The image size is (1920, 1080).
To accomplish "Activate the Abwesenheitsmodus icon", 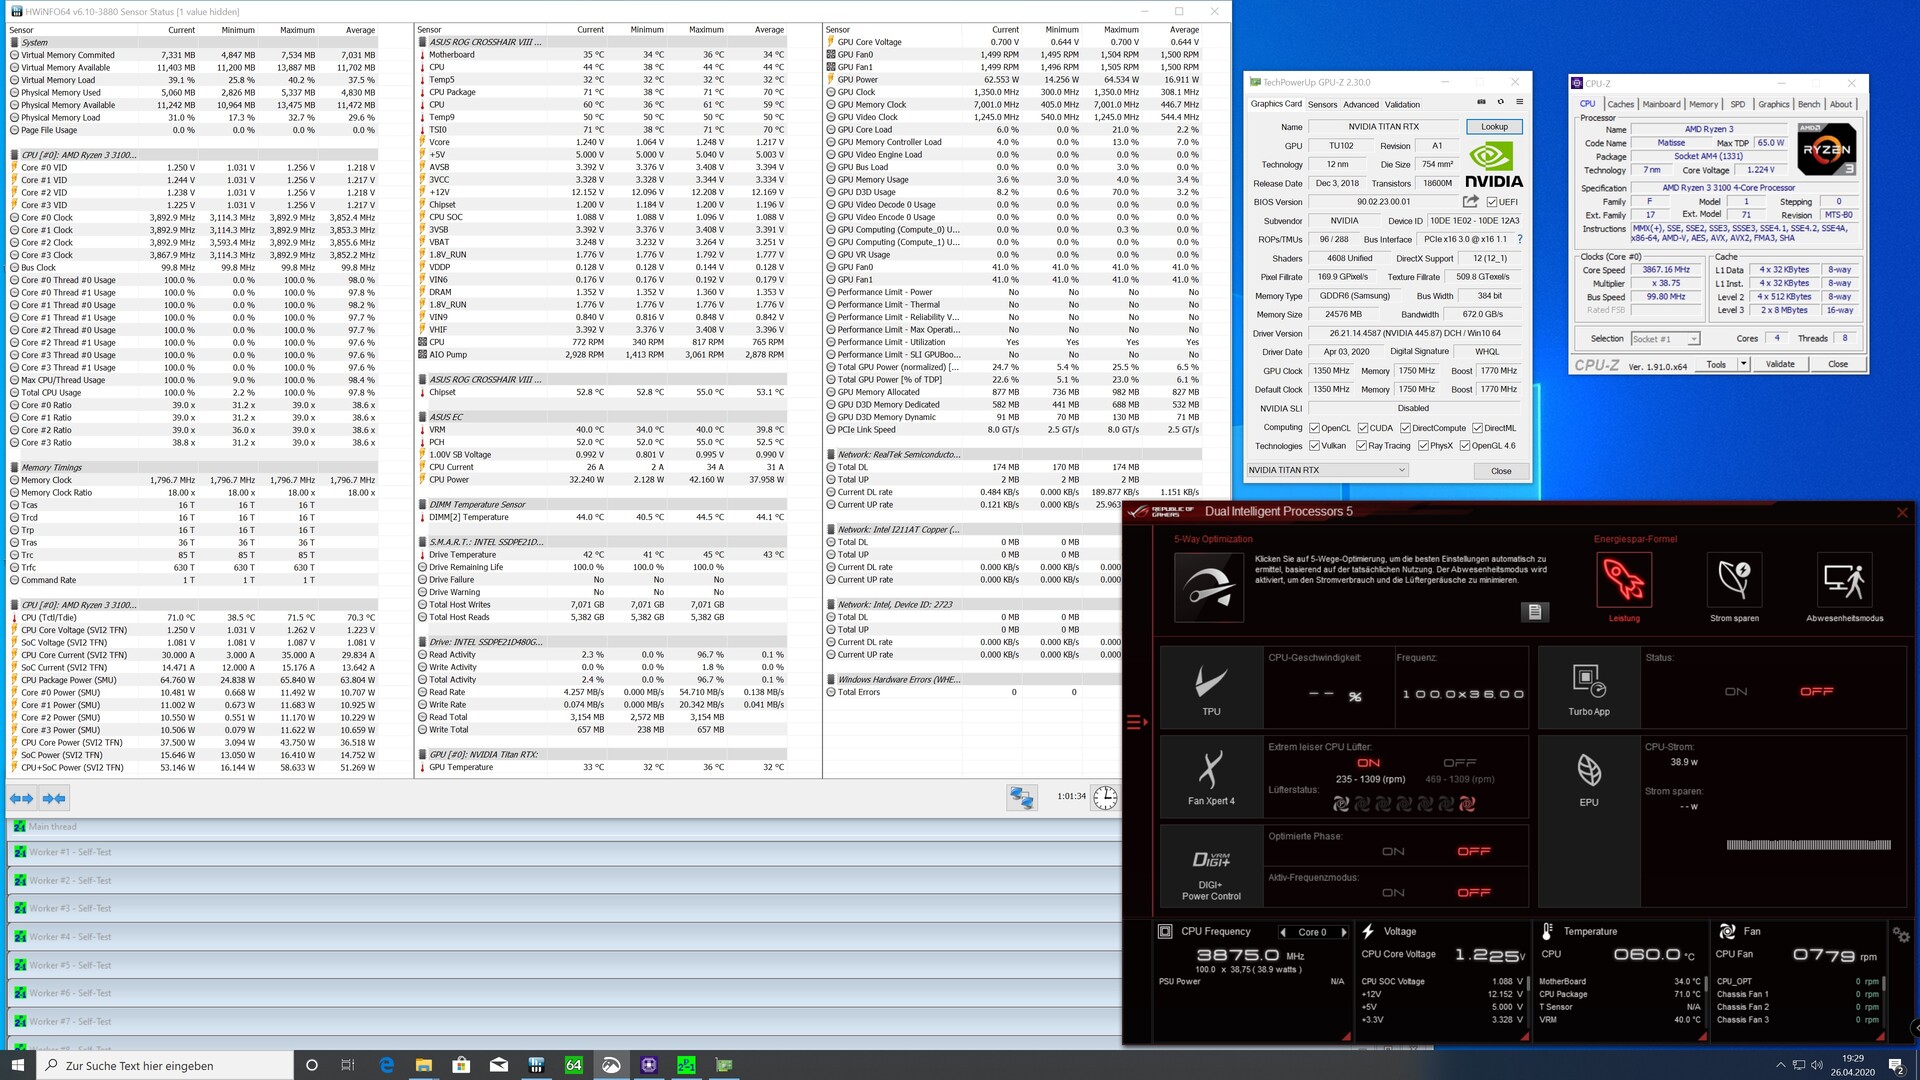I will pos(1844,580).
